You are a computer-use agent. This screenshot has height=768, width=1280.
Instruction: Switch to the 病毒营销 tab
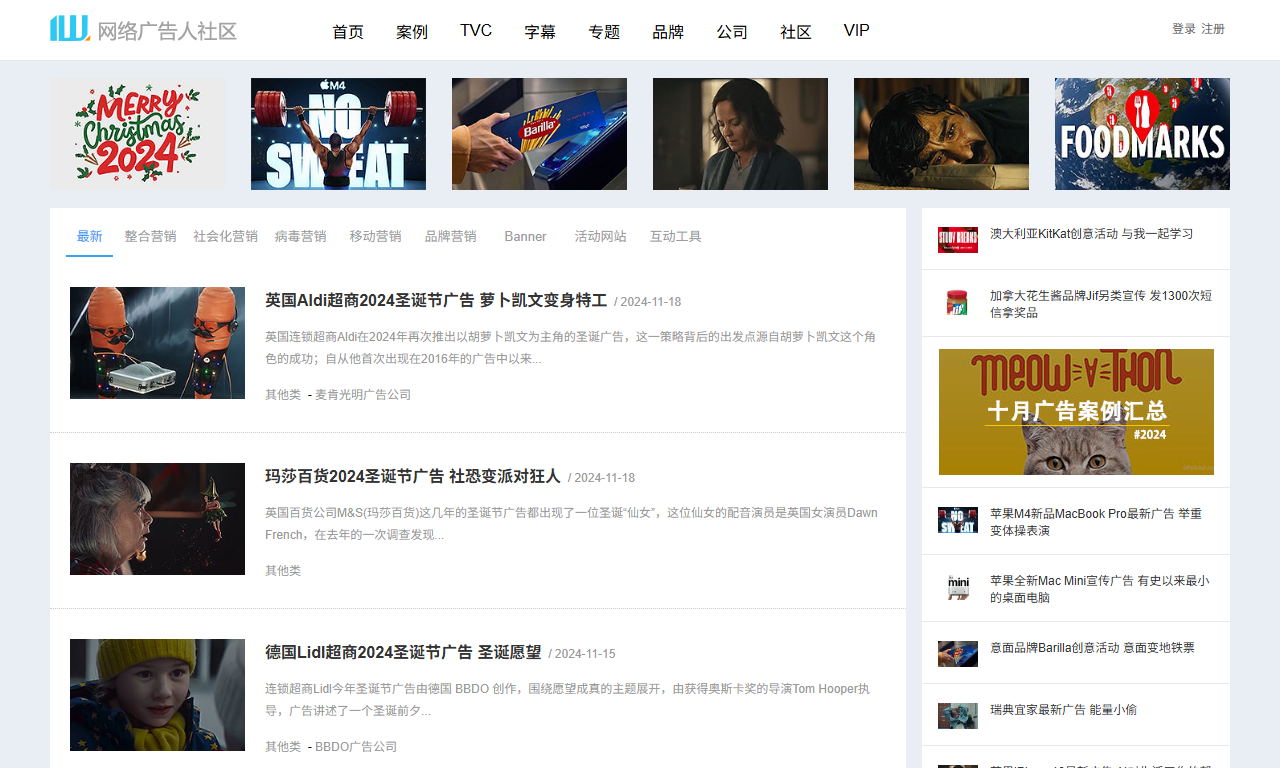click(300, 237)
